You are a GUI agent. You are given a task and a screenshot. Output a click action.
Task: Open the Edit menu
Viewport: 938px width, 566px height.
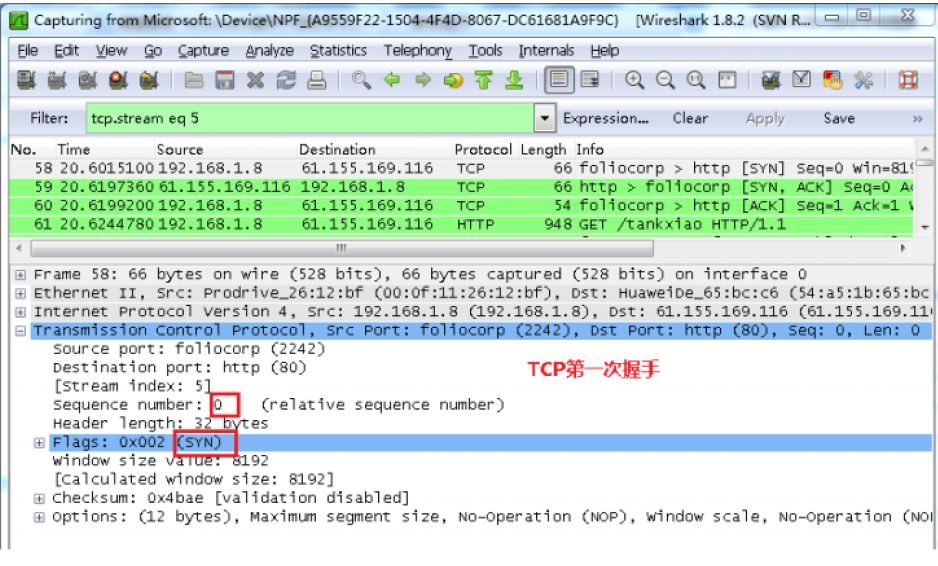pyautogui.click(x=66, y=51)
